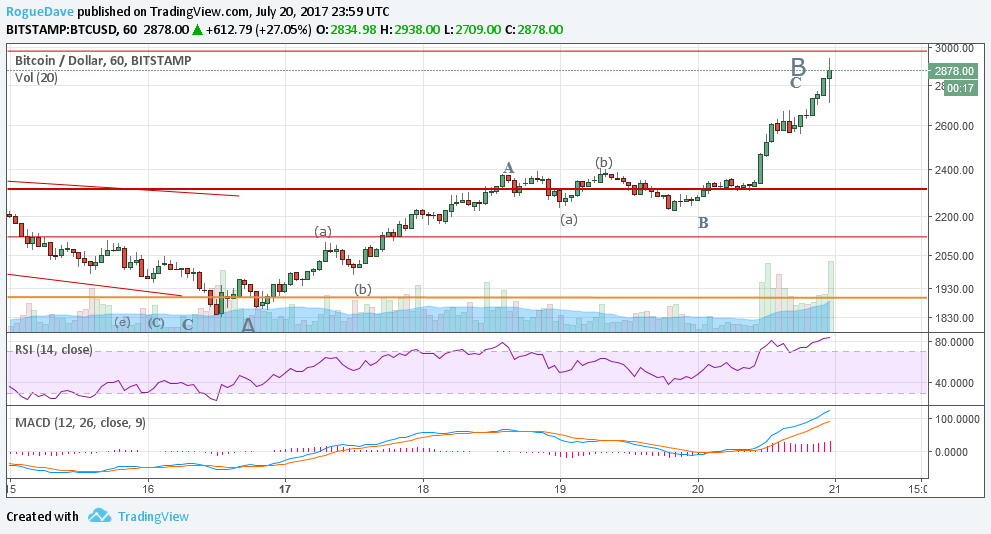Click the bold B label near 2200
This screenshot has height=534, width=991.
coord(703,222)
